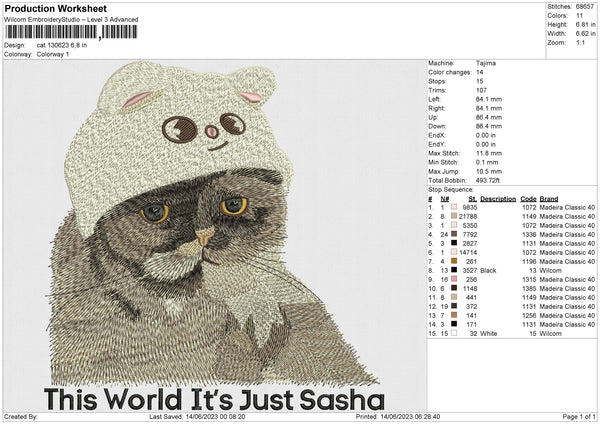Screen dimensions: 600x424
Task: Click the thread code 1196
Action: tap(529, 262)
